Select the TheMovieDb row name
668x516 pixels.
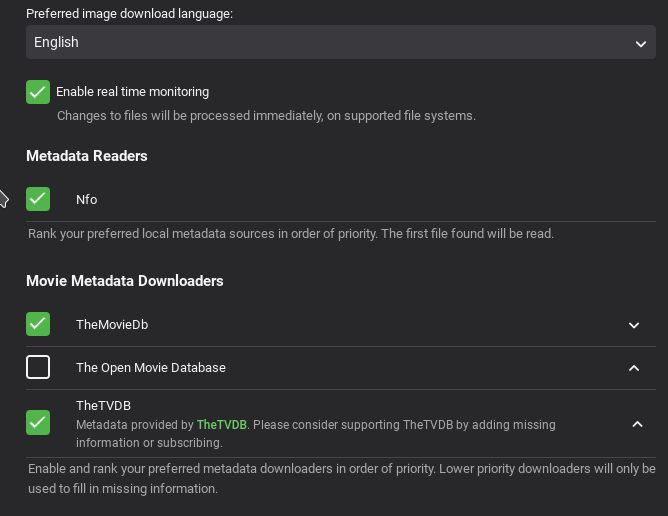click(x=112, y=325)
